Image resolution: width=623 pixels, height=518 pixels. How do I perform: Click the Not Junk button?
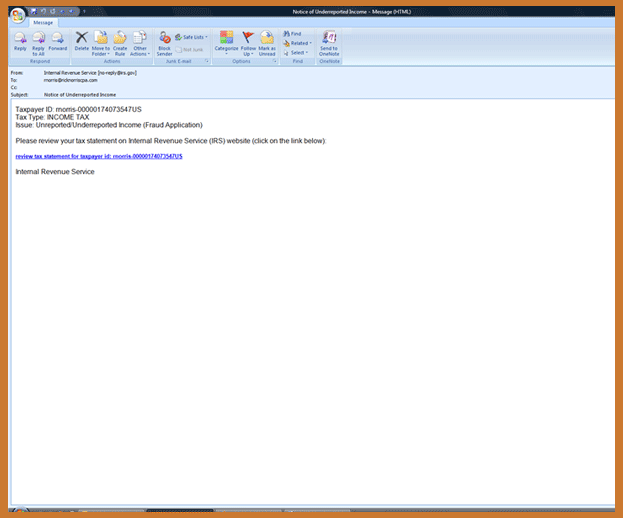193,48
